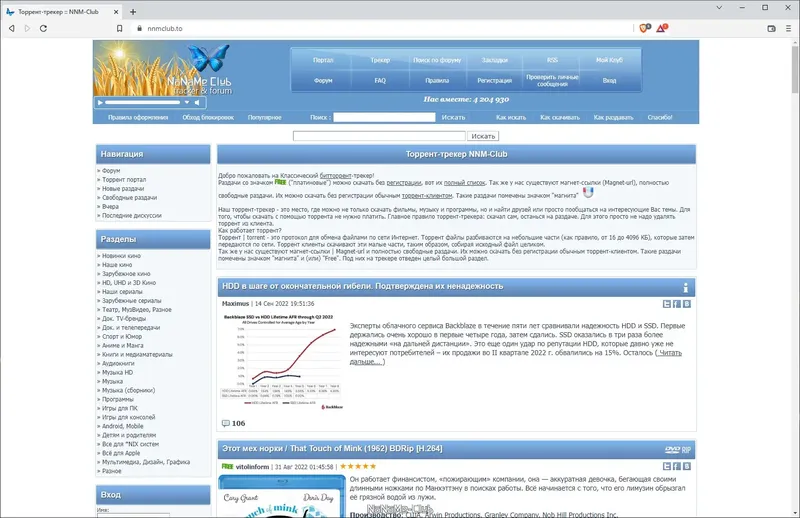800x518 pixels.
Task: Open Проверить личные сообщения menu item
Action: [x=552, y=81]
